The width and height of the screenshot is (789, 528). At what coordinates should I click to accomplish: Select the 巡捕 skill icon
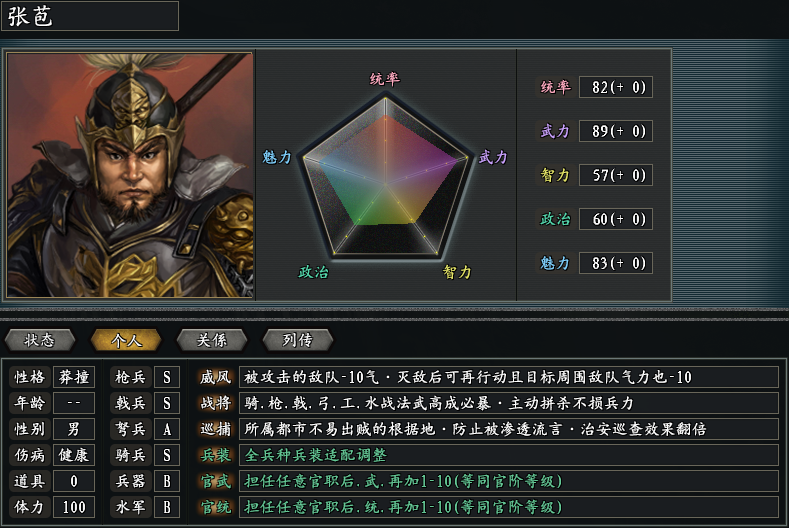pyautogui.click(x=215, y=429)
